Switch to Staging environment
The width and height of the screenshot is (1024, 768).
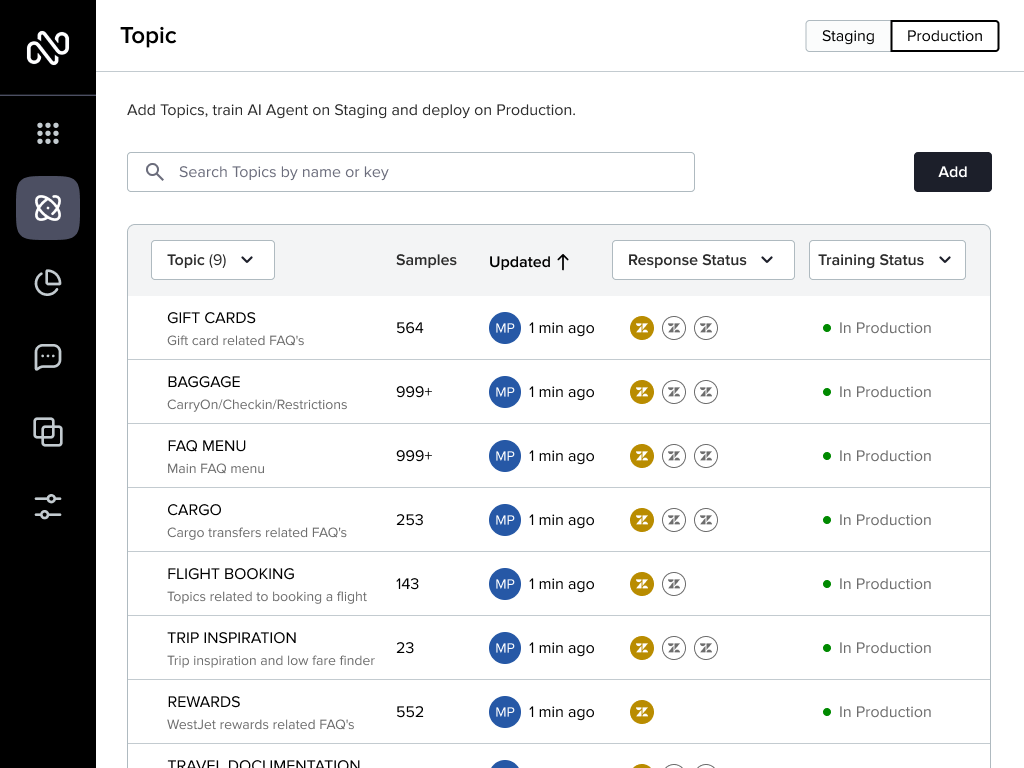[848, 36]
